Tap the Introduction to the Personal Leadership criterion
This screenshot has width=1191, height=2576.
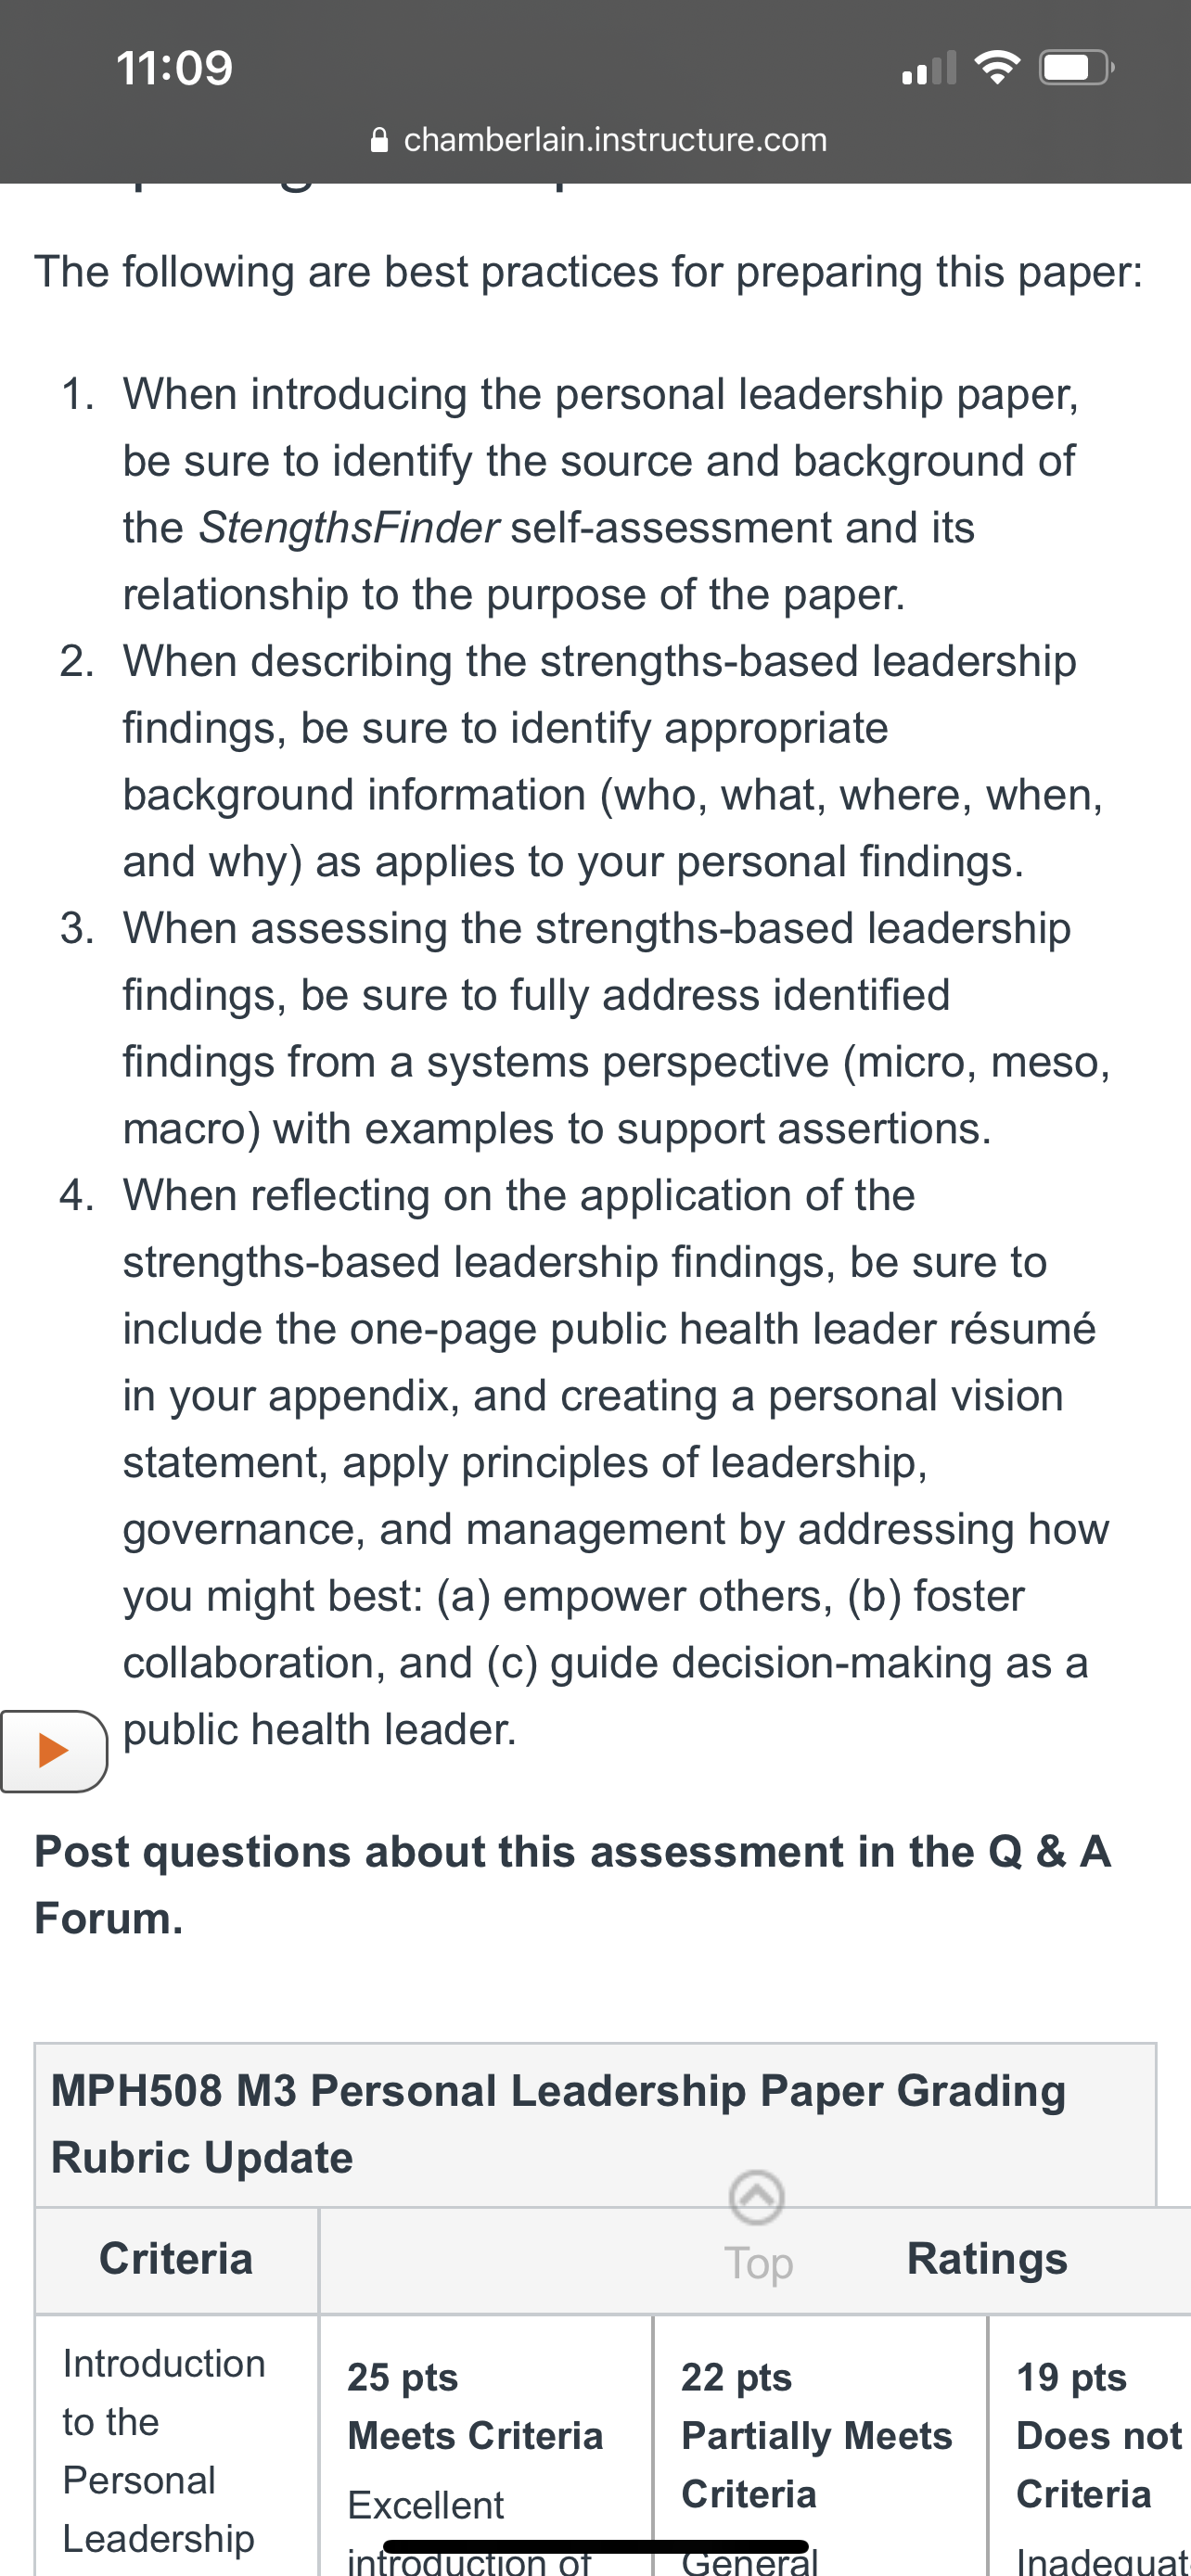click(164, 2450)
